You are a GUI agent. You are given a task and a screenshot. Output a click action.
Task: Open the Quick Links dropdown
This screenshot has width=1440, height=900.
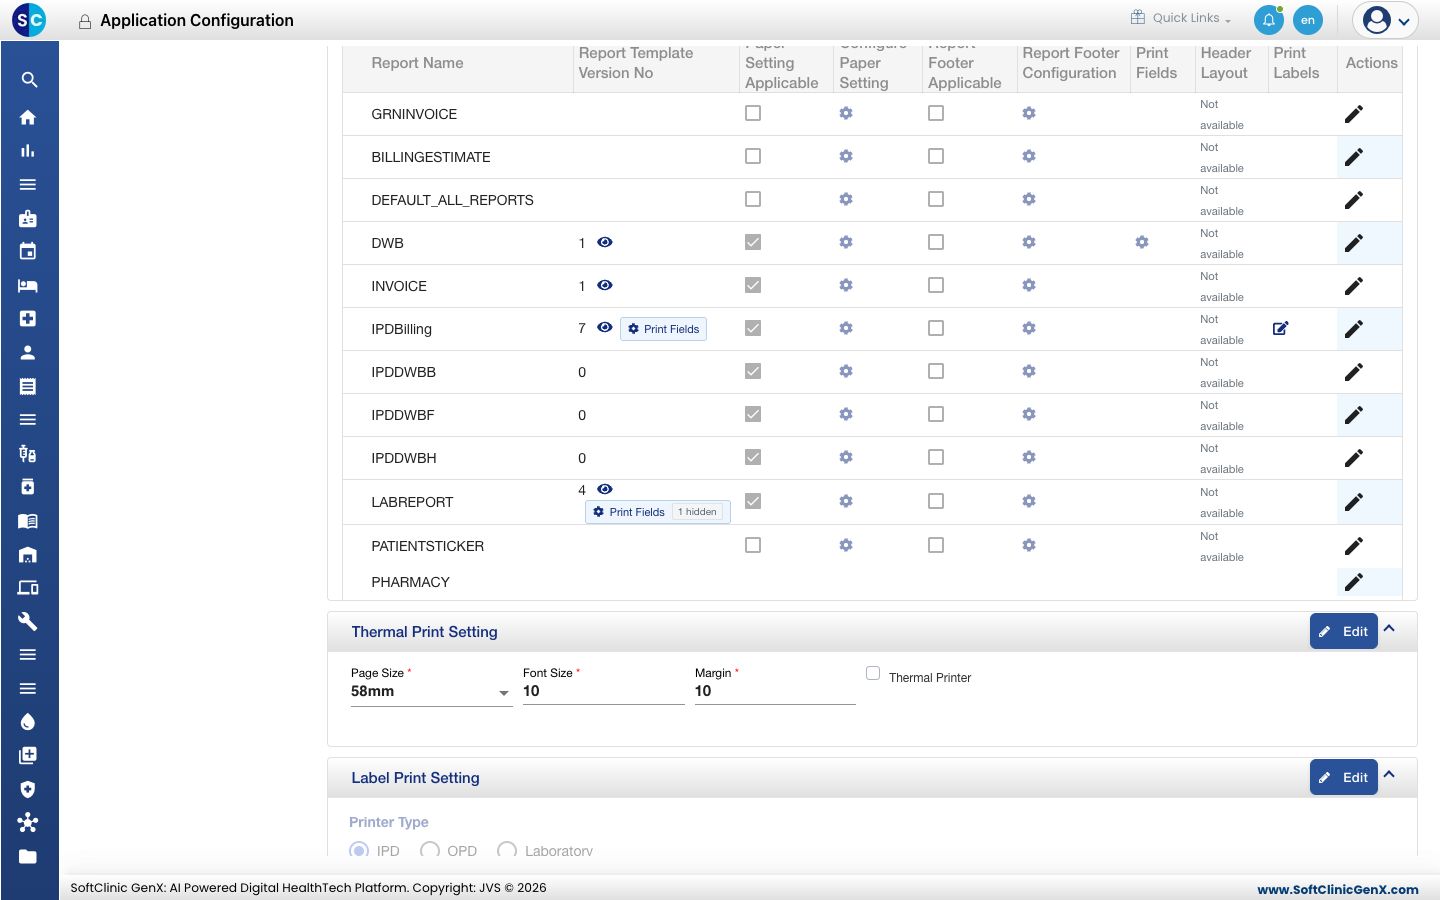[1181, 18]
